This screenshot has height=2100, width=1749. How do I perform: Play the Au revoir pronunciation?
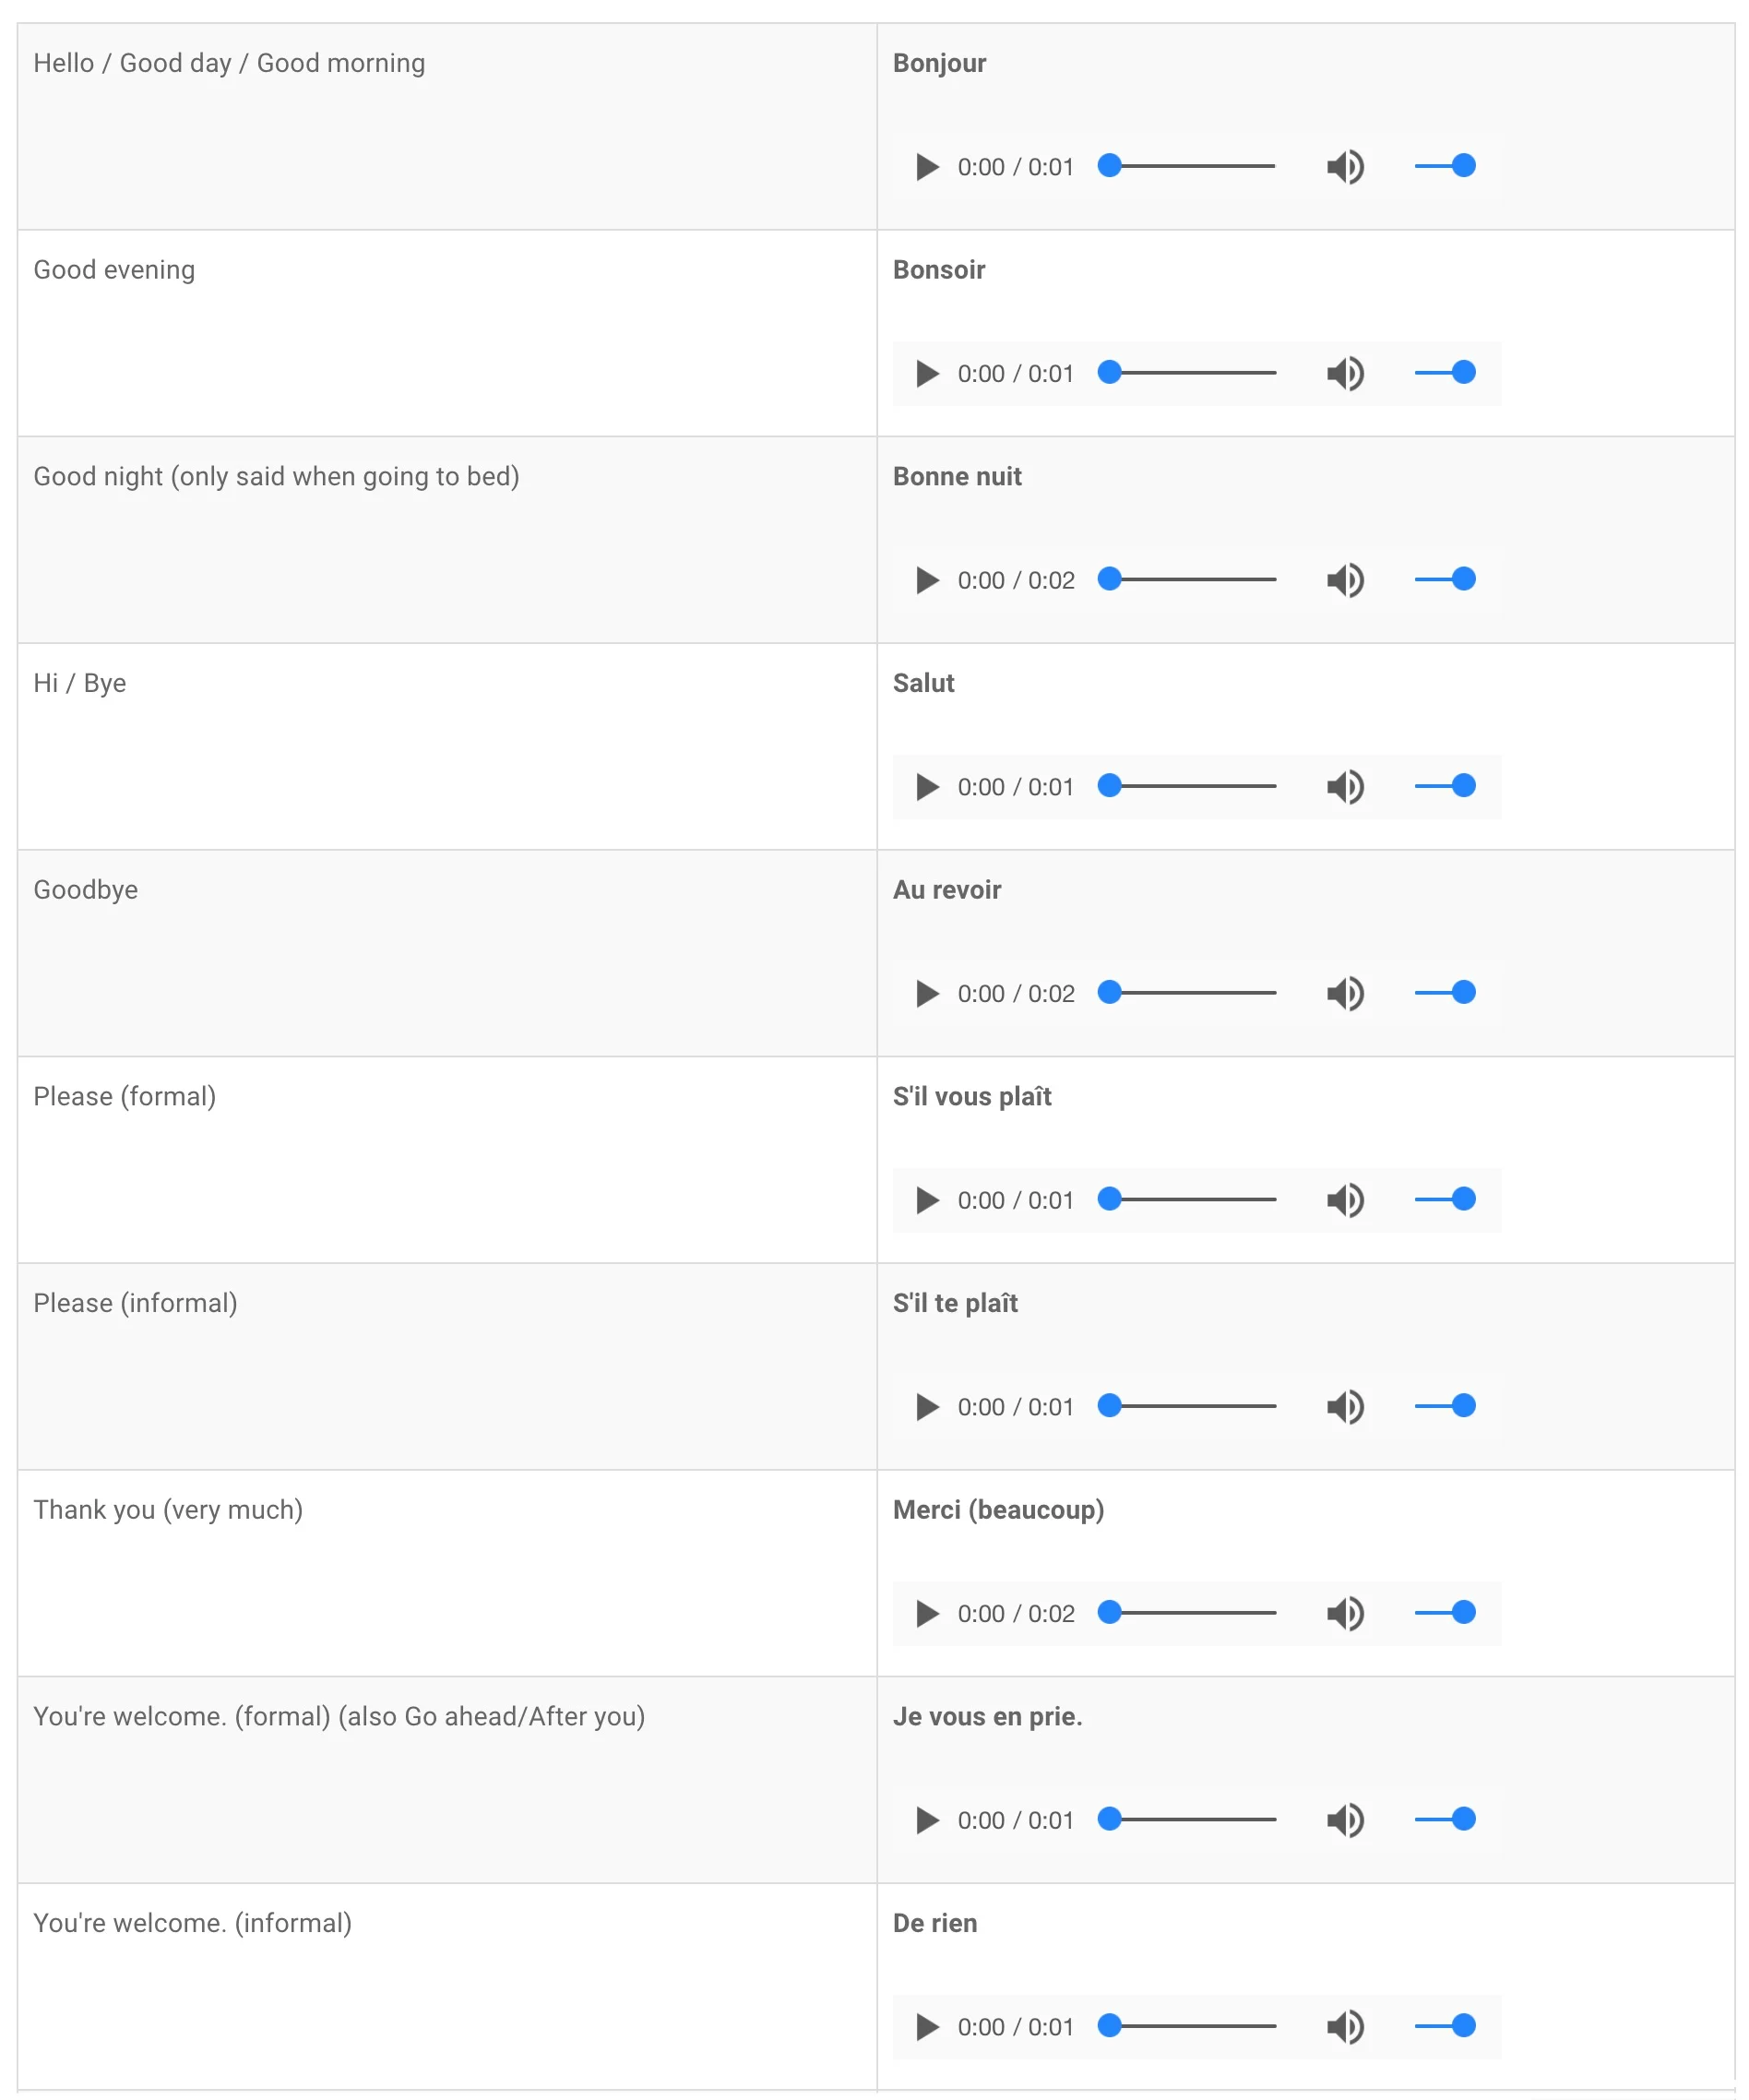pyautogui.click(x=927, y=994)
